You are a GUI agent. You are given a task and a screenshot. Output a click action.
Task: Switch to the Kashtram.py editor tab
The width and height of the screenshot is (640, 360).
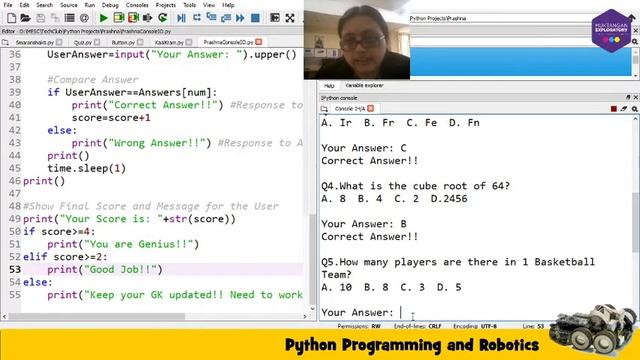coord(169,42)
